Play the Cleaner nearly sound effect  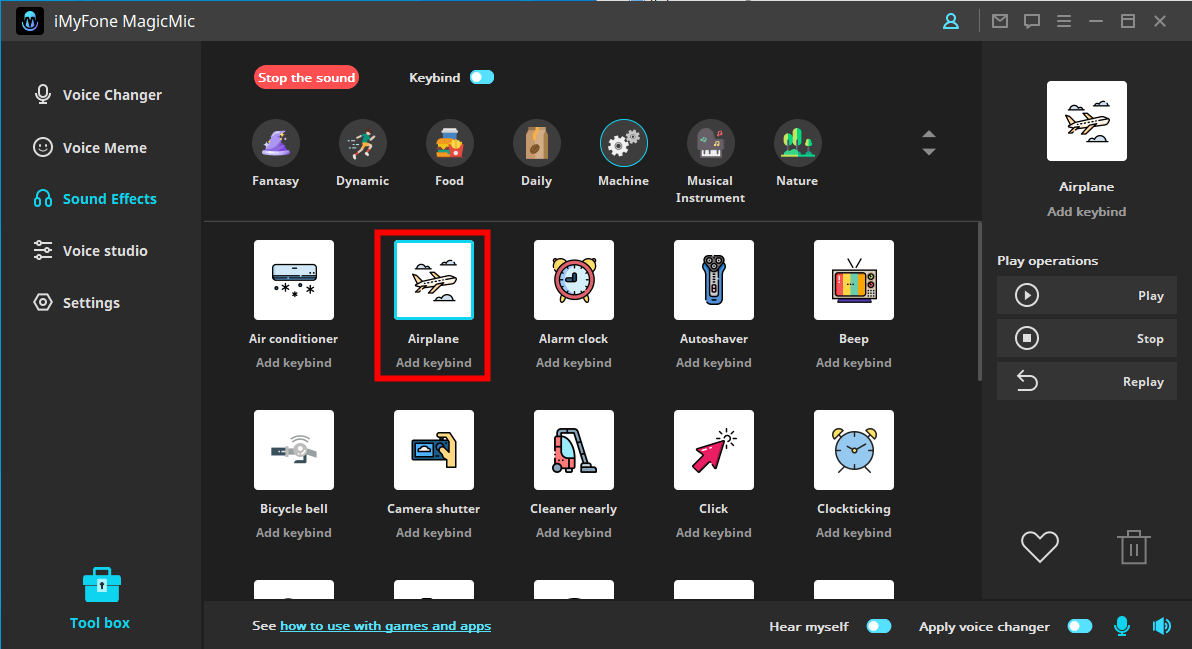(573, 450)
